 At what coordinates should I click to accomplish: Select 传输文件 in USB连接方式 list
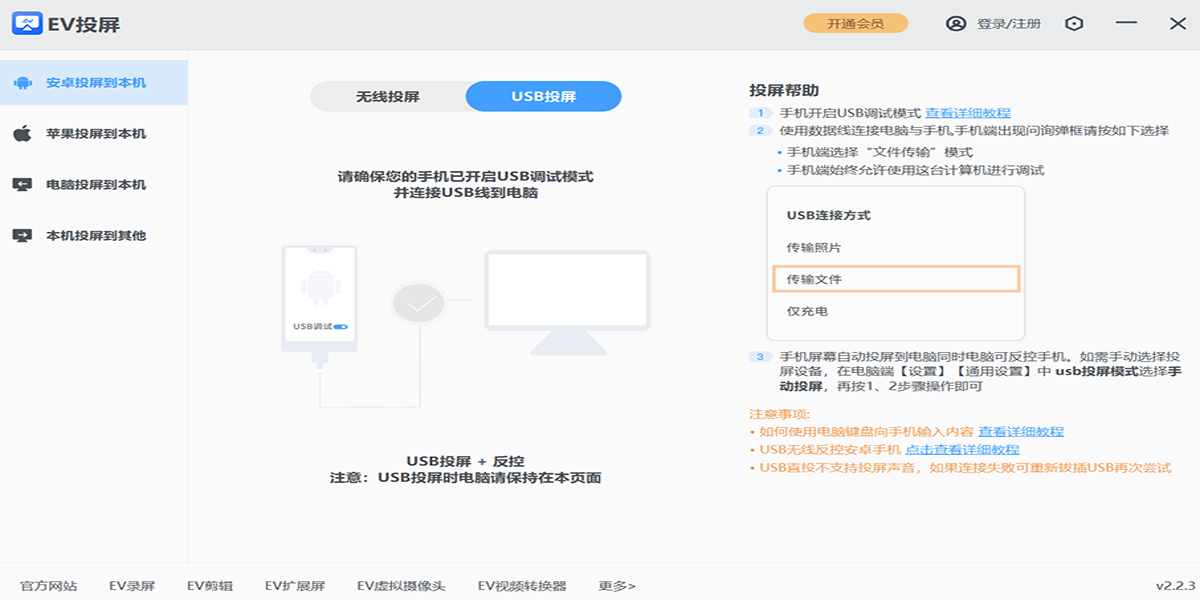(x=896, y=279)
